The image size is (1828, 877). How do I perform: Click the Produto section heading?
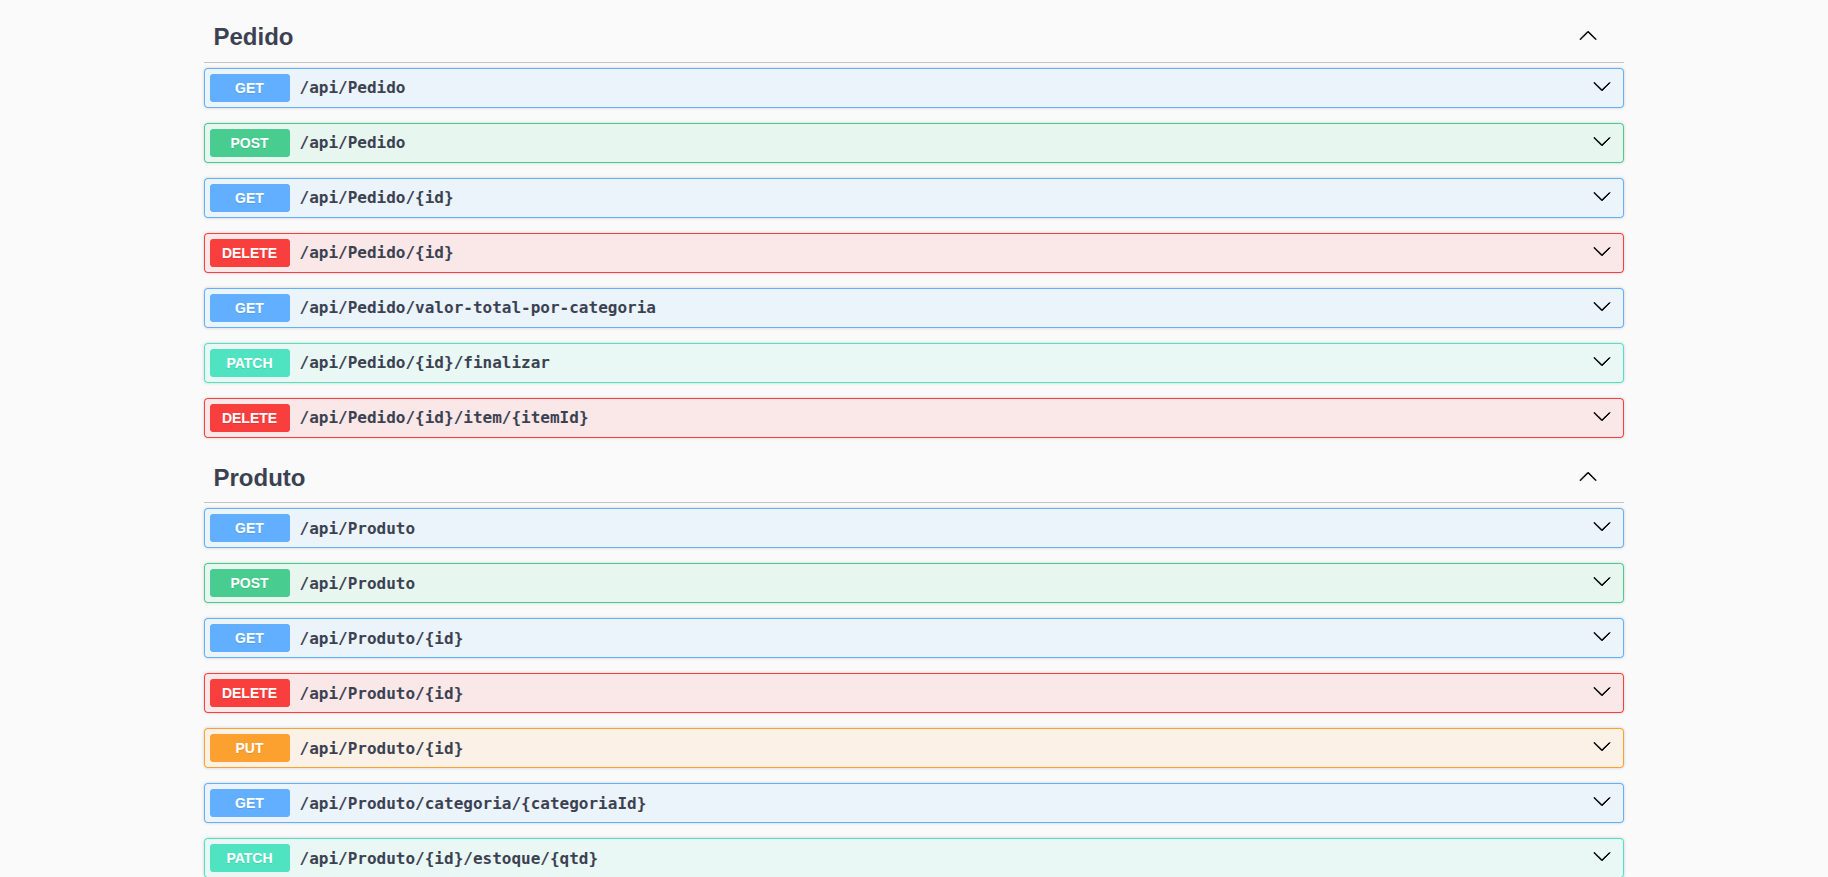[x=259, y=478]
